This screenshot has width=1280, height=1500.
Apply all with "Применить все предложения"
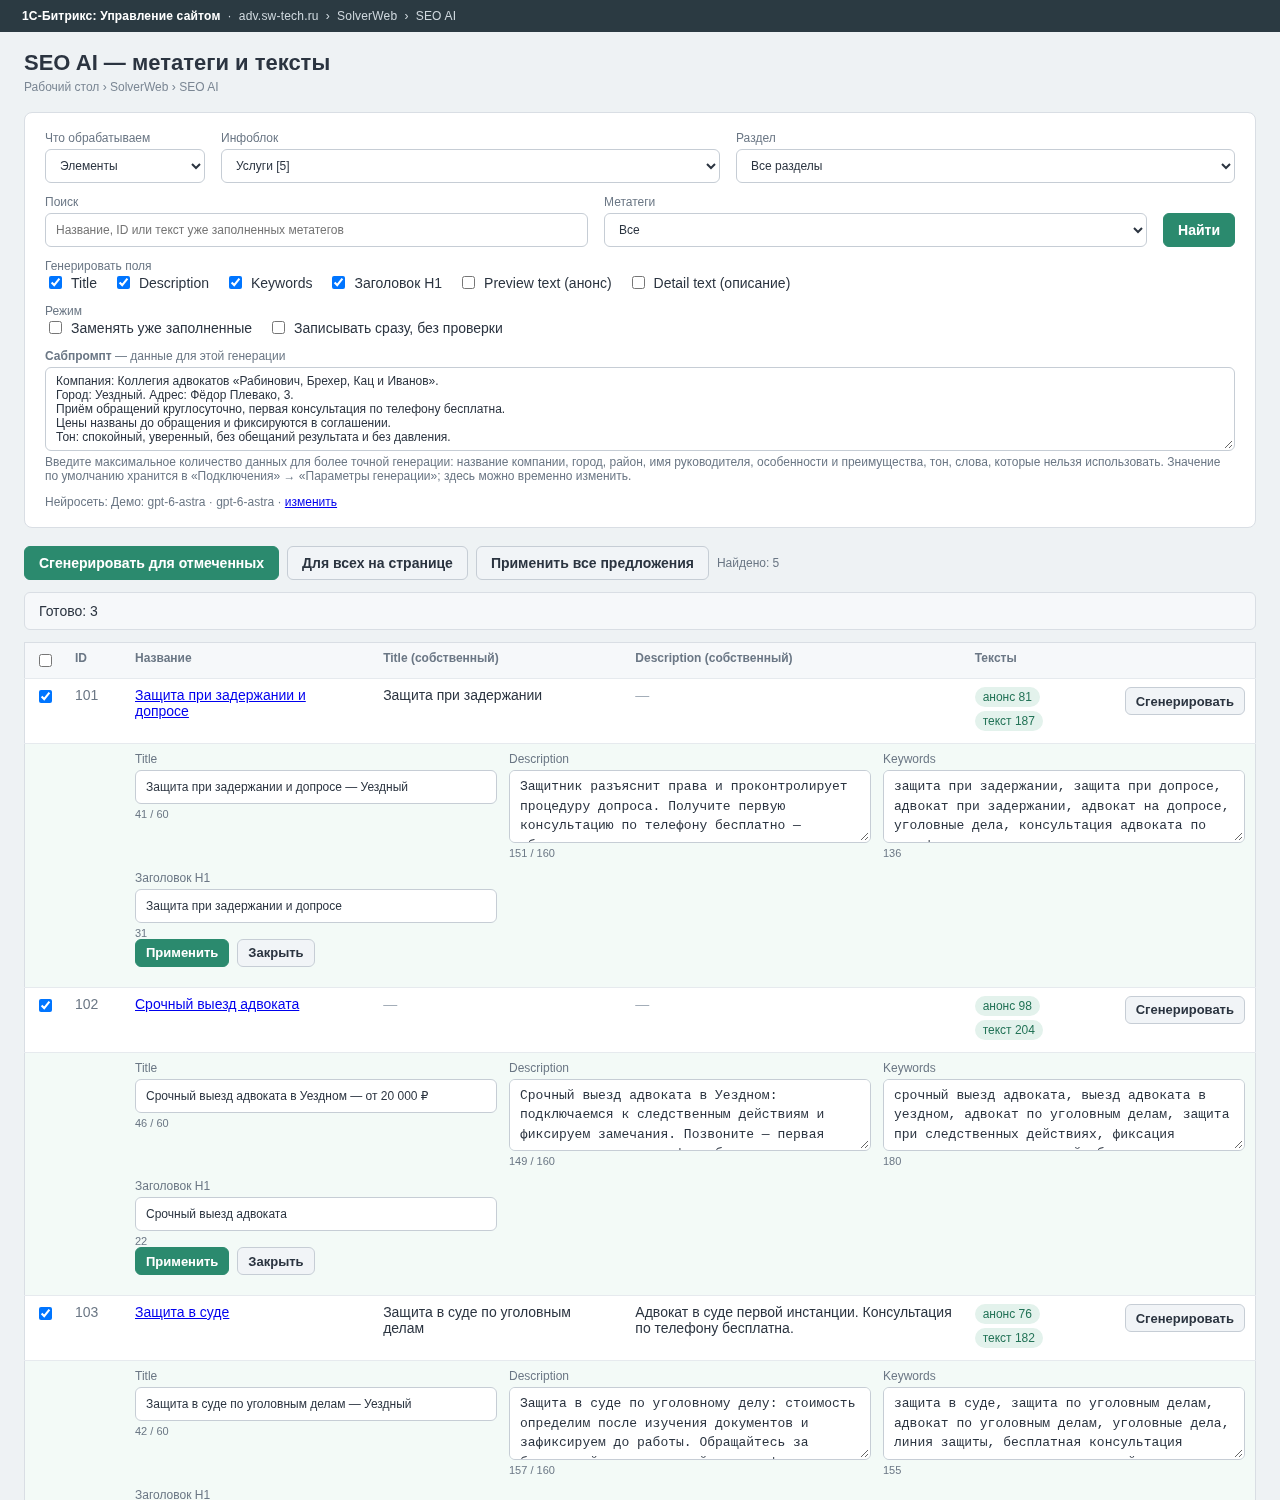tap(592, 563)
